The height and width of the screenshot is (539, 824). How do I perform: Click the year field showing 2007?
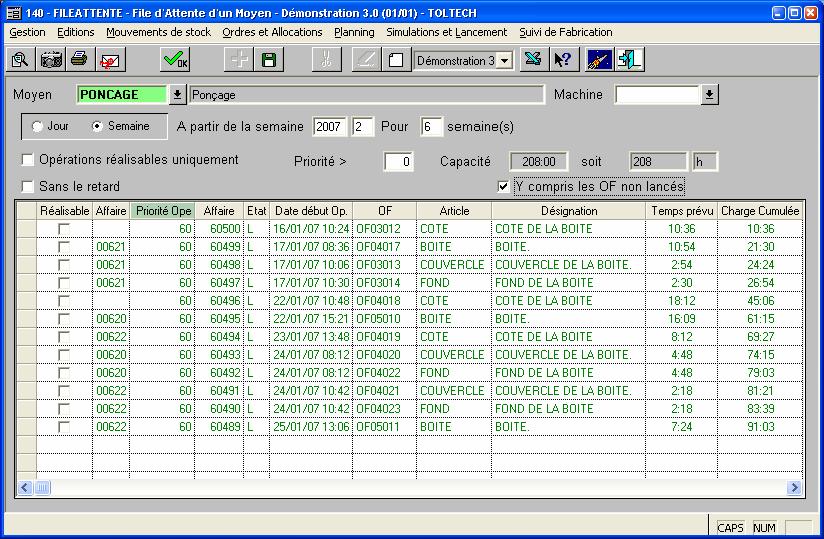(329, 127)
